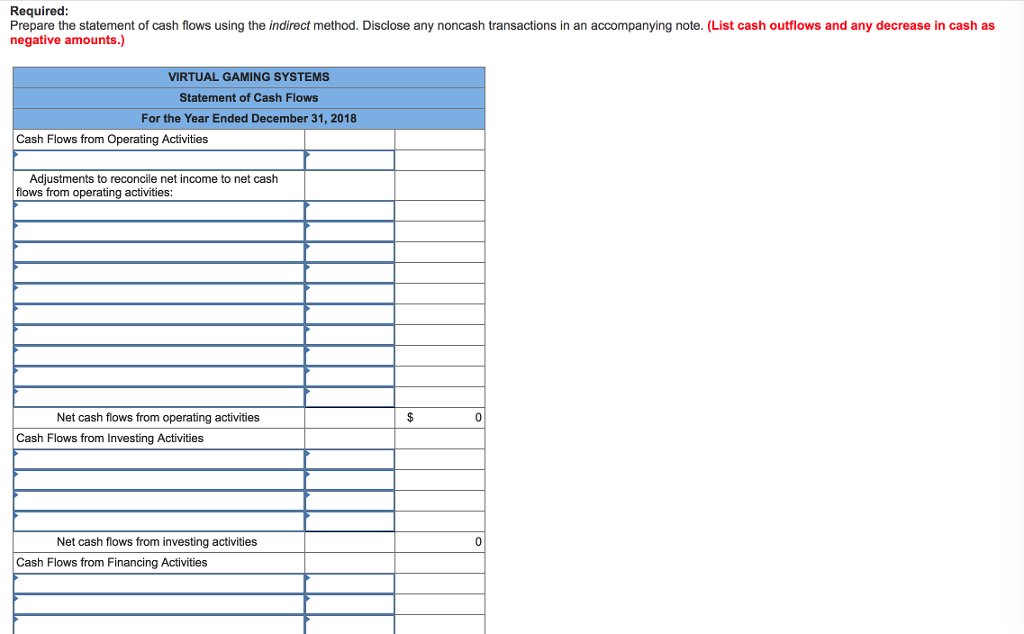Select the first Investing Activities amount cell
1024x634 pixels.
coord(350,459)
